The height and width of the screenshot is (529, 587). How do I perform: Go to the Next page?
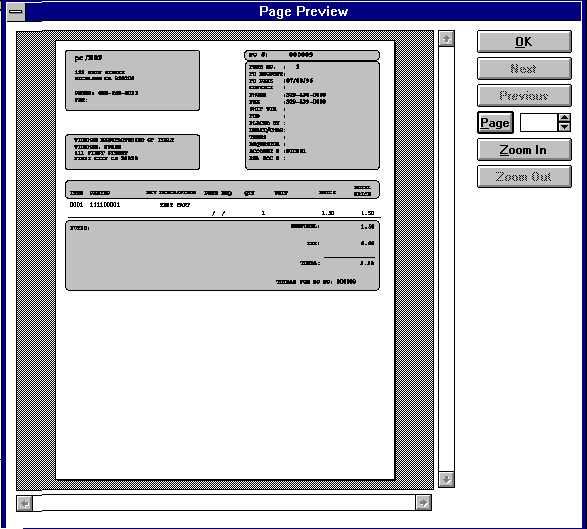524,69
